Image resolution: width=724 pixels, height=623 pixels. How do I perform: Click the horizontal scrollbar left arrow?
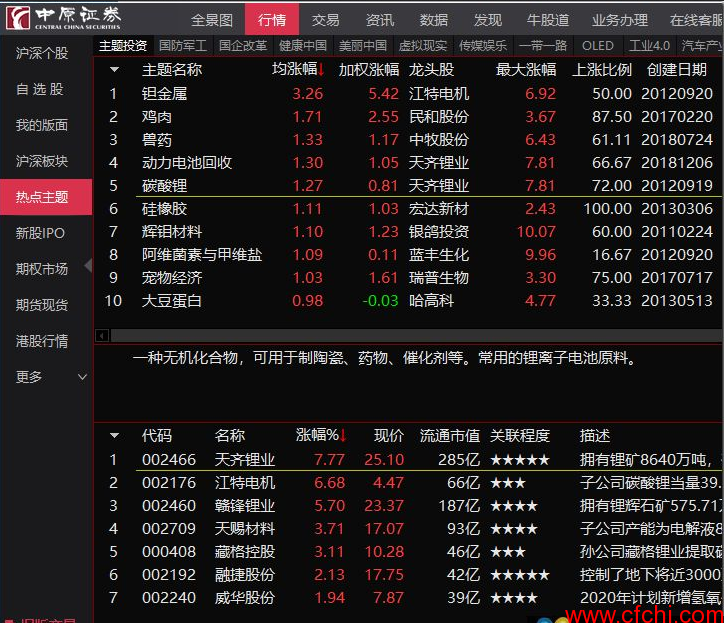102,335
